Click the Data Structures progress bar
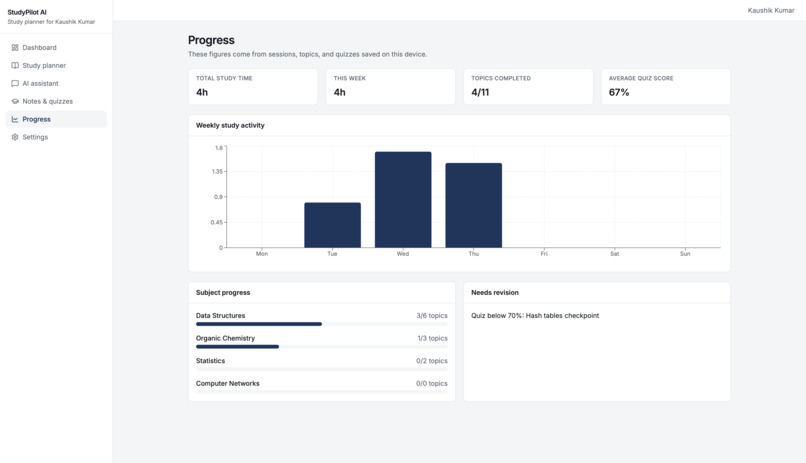The height and width of the screenshot is (463, 806). coord(322,324)
